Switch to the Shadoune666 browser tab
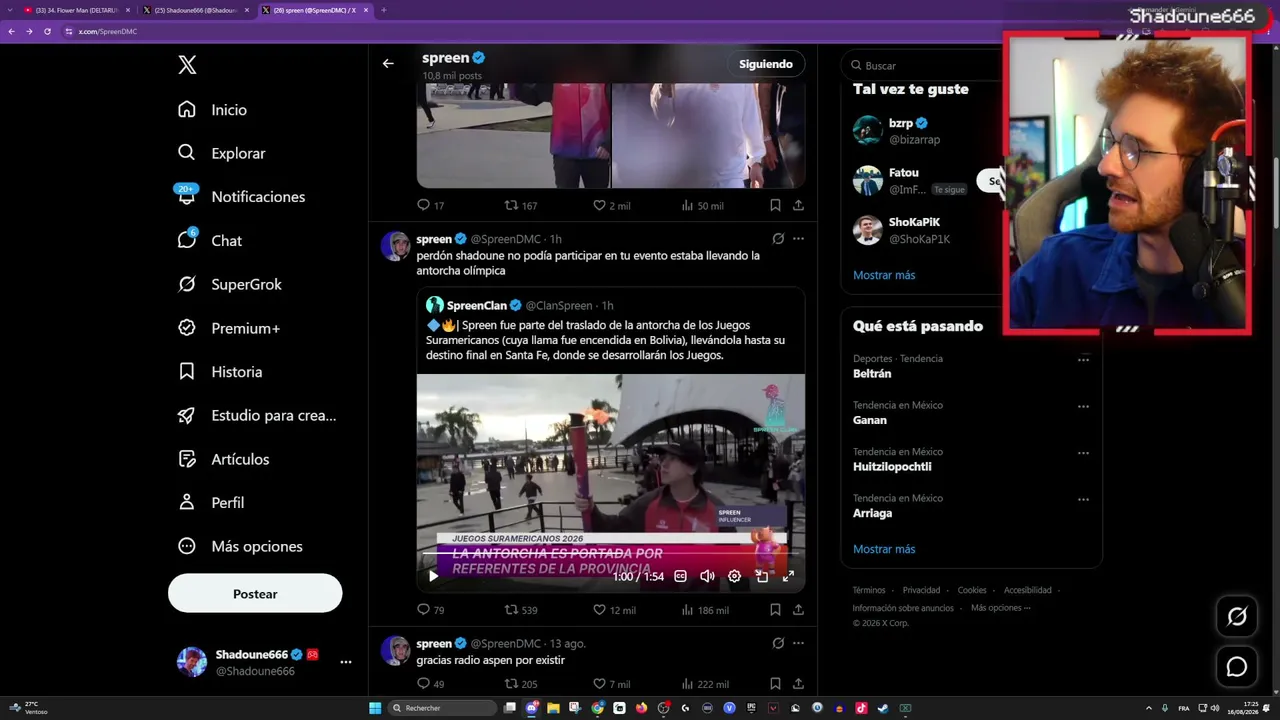1280x720 pixels. coord(195,10)
